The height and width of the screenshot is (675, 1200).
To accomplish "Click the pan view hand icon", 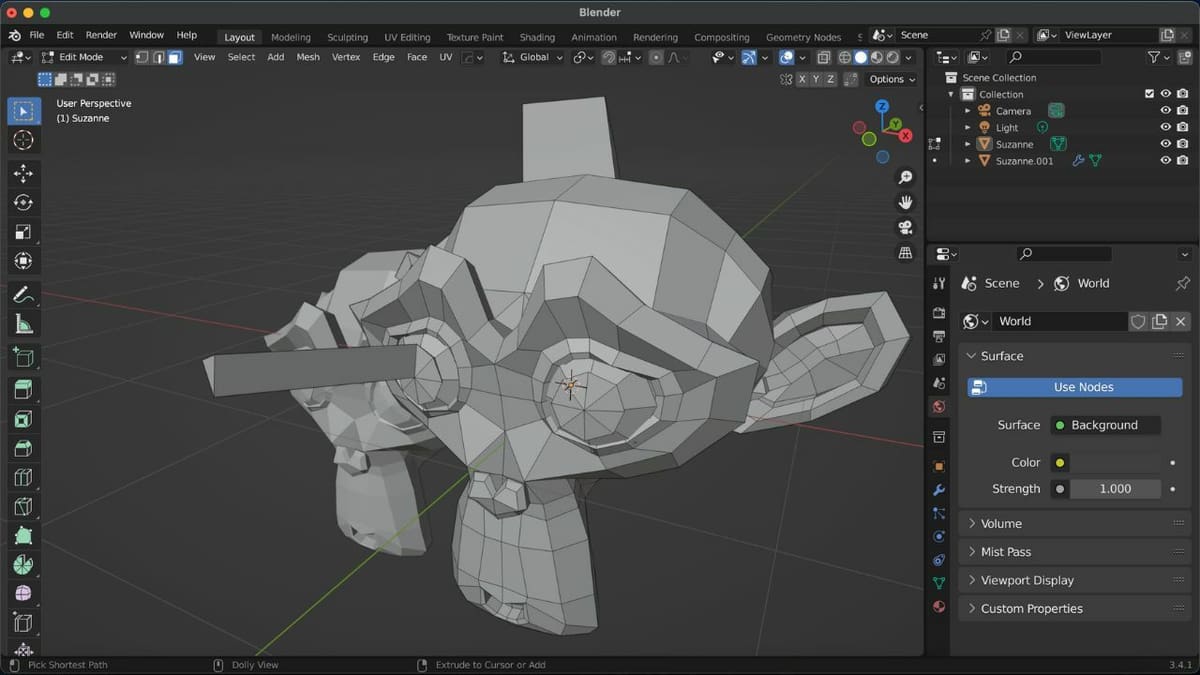I will click(x=905, y=203).
